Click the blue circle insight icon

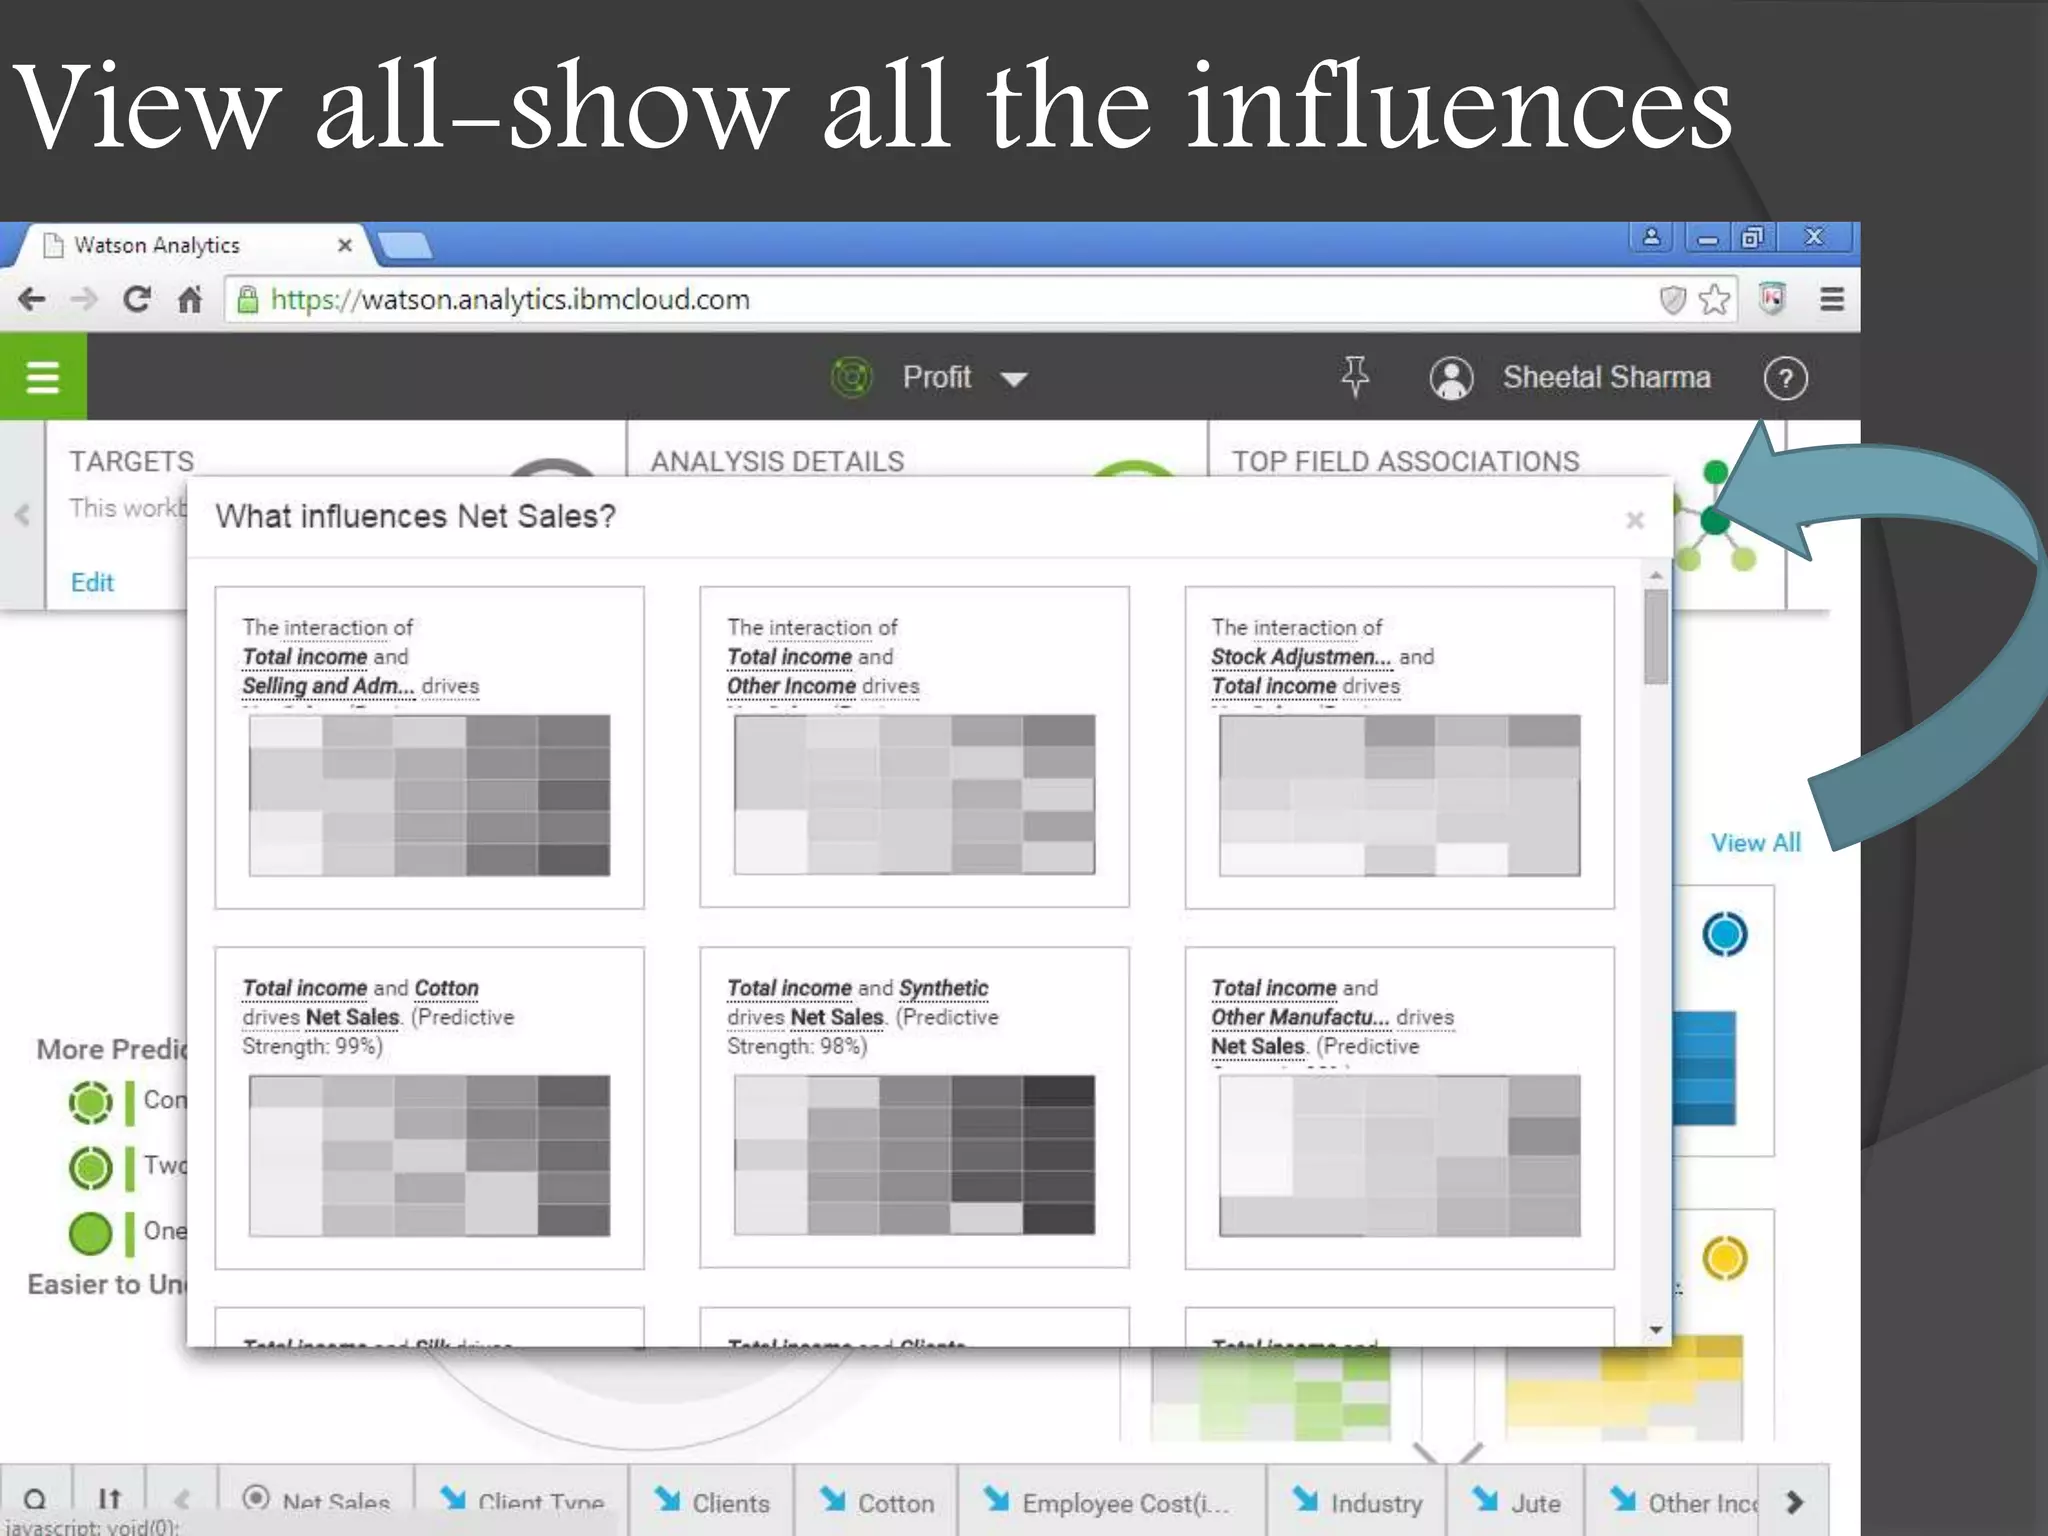pyautogui.click(x=1724, y=935)
